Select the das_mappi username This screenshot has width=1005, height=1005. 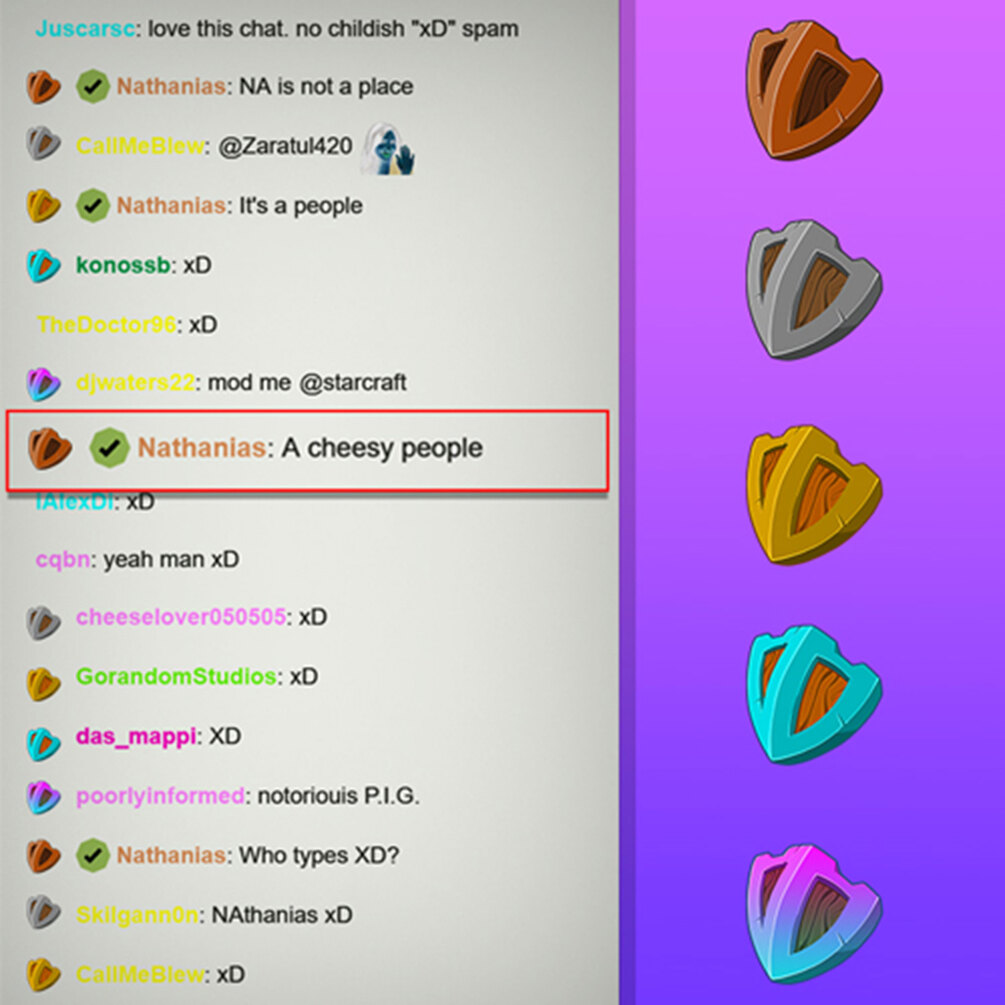135,736
